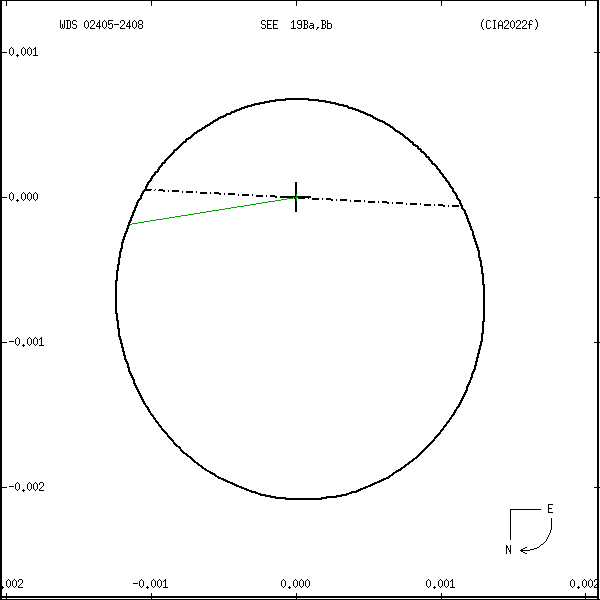Click the green line to periastron

pos(213,210)
